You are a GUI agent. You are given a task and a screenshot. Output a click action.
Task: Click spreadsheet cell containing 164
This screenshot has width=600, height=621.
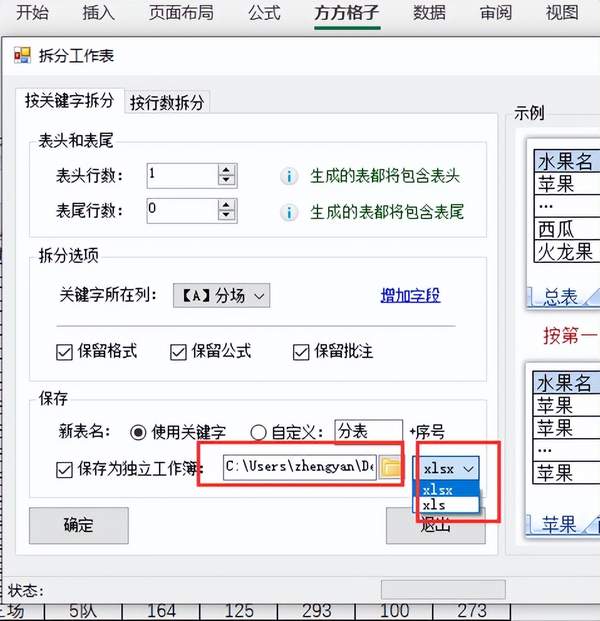pos(162,611)
